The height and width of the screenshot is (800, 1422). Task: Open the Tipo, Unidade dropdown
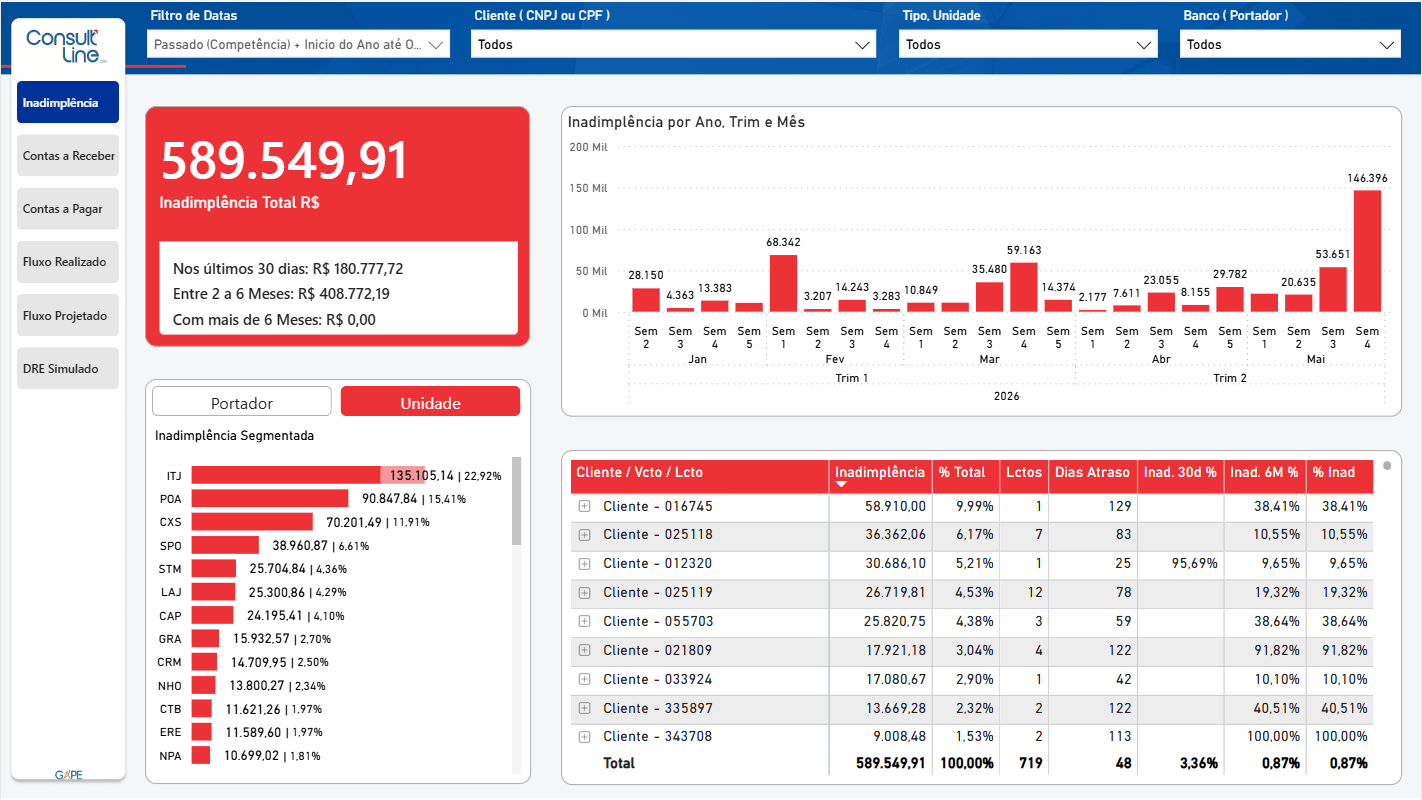click(x=1028, y=44)
